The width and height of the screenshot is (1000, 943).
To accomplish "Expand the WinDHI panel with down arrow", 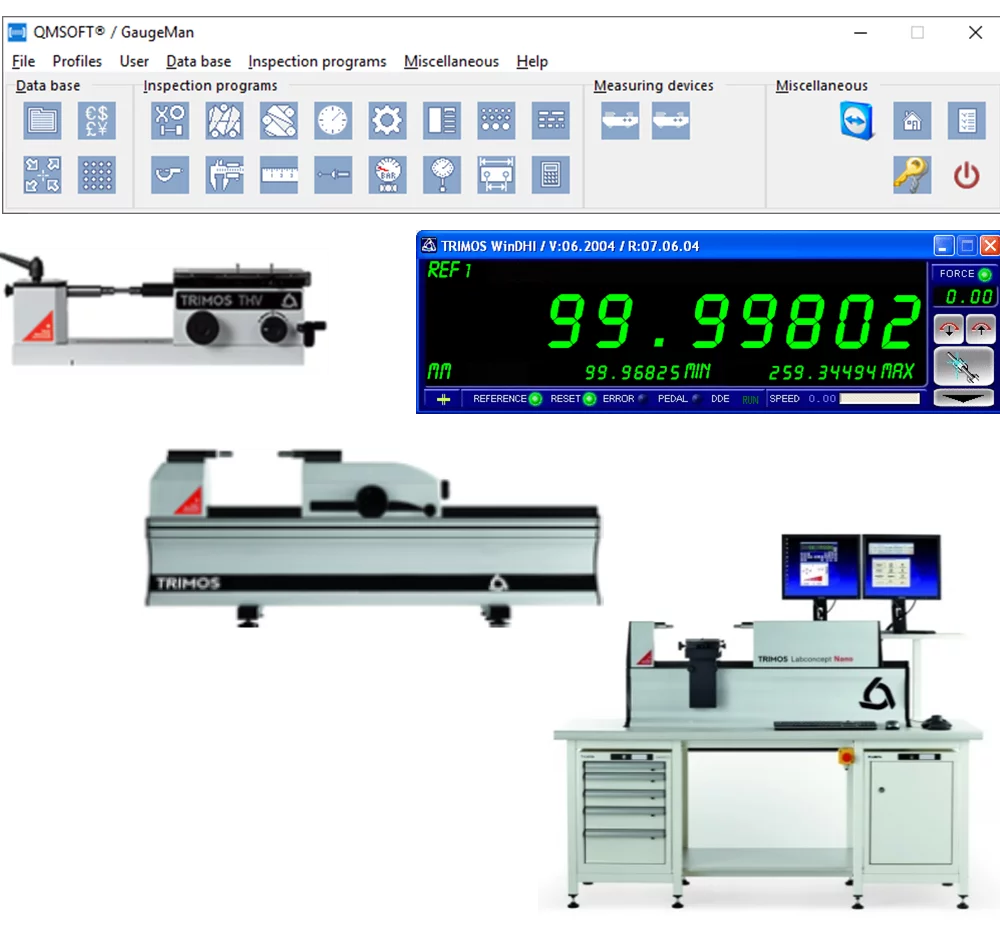I will 963,398.
